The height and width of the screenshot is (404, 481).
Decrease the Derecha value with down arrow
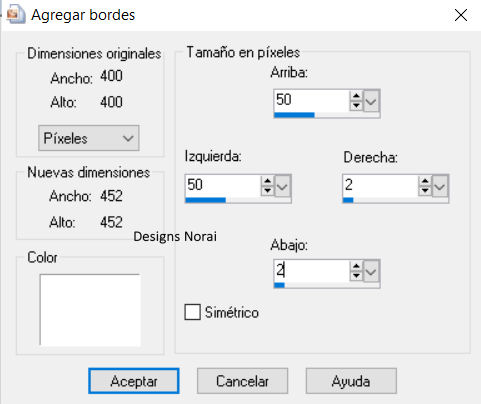[x=425, y=191]
